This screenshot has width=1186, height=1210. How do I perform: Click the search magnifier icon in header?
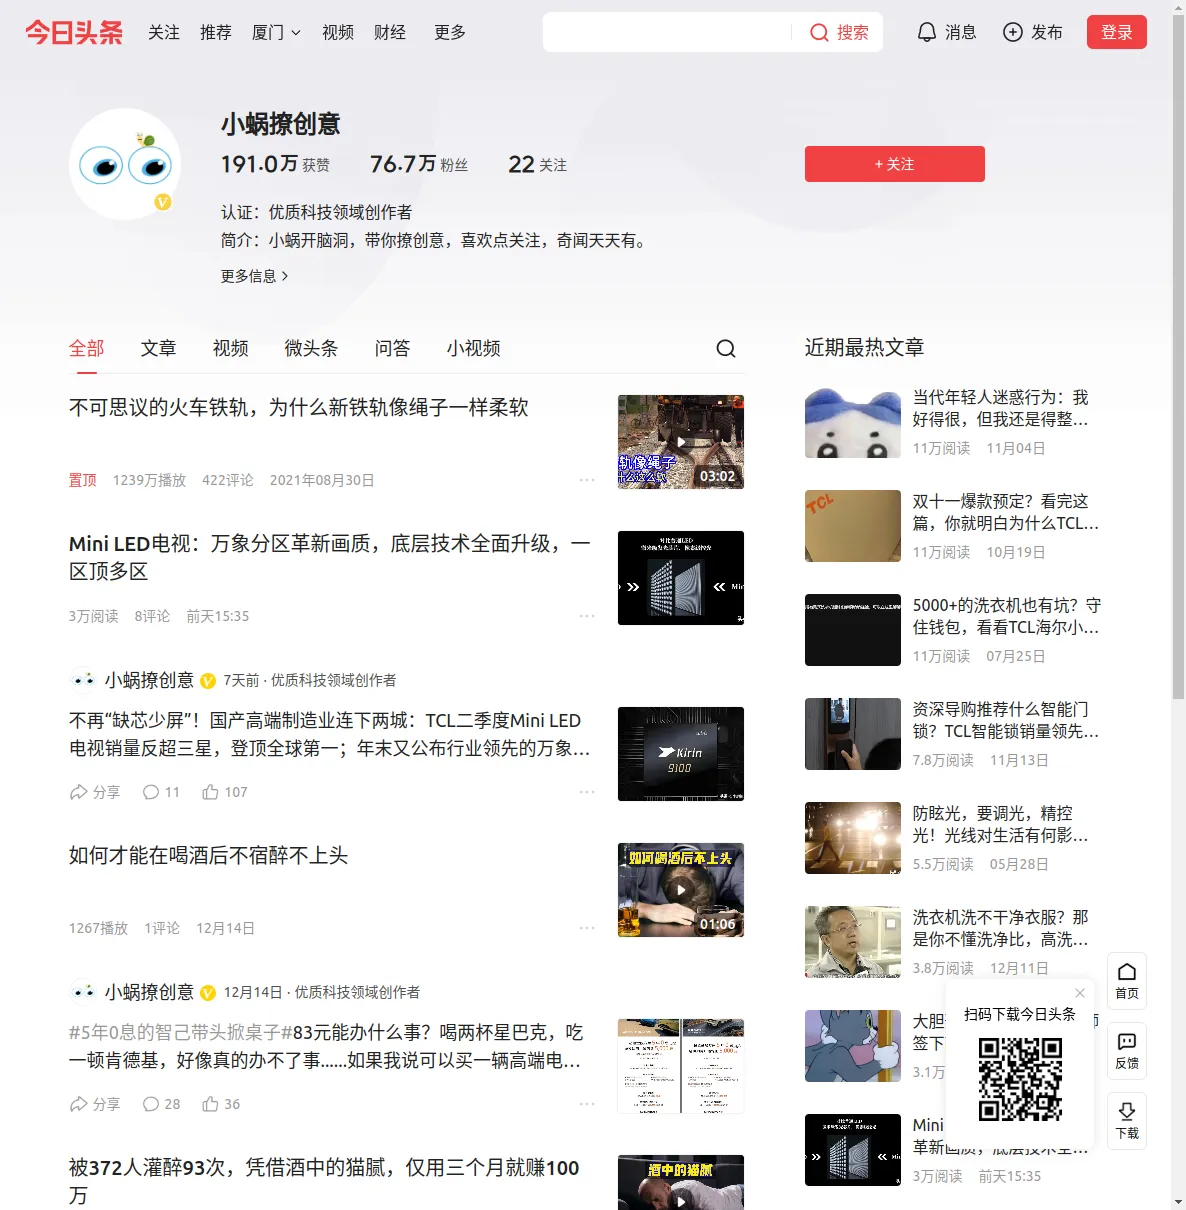pos(819,33)
